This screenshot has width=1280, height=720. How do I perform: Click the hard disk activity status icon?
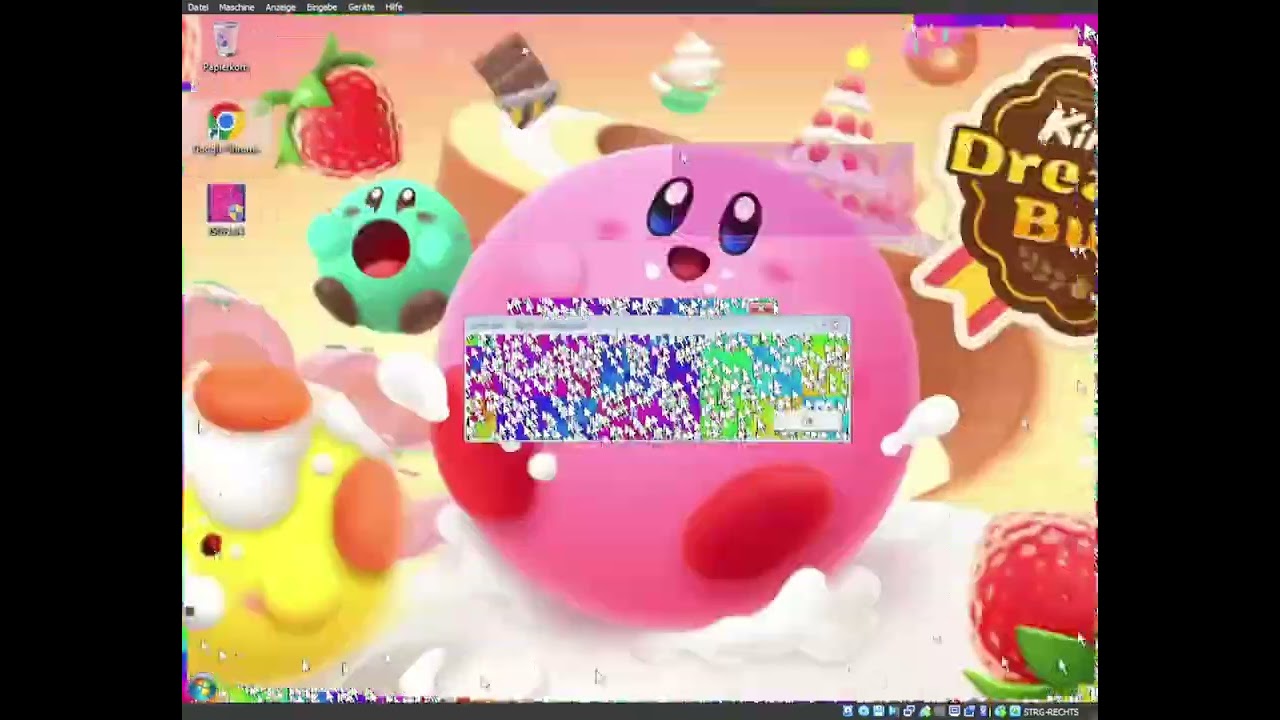pos(848,711)
